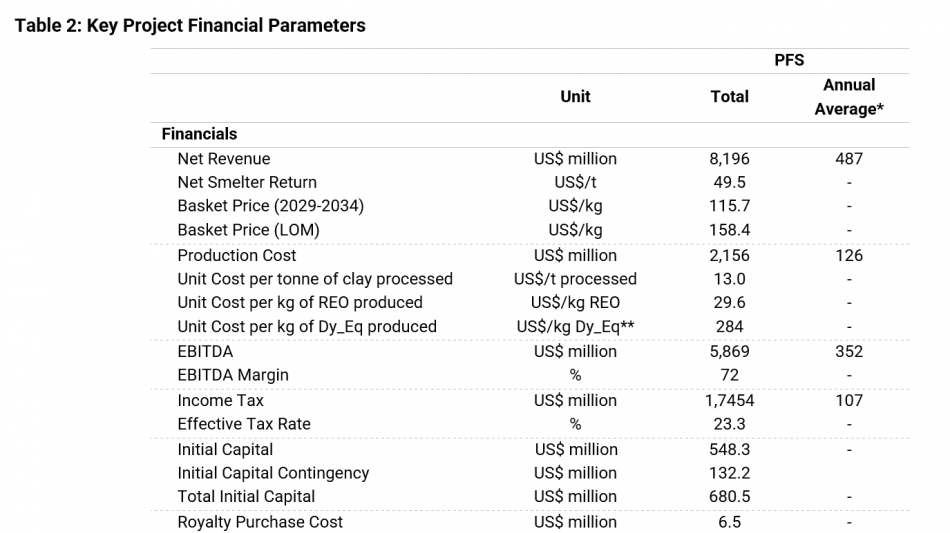Select the Income Tax total 1,7454
Viewport: 950px width, 533px height.
729,401
